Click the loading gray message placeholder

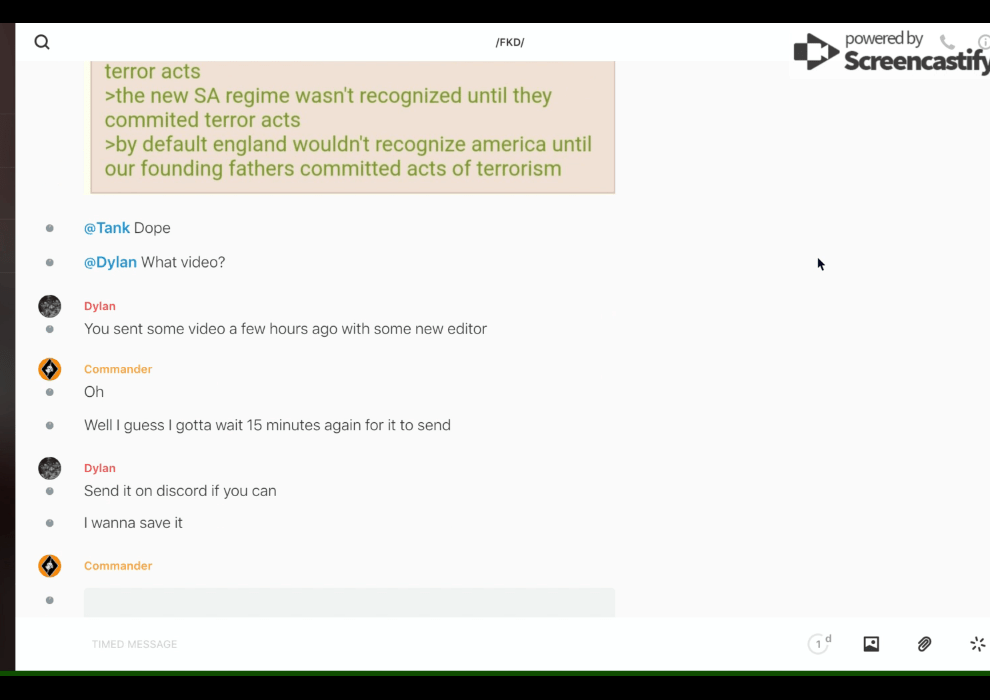click(x=349, y=602)
